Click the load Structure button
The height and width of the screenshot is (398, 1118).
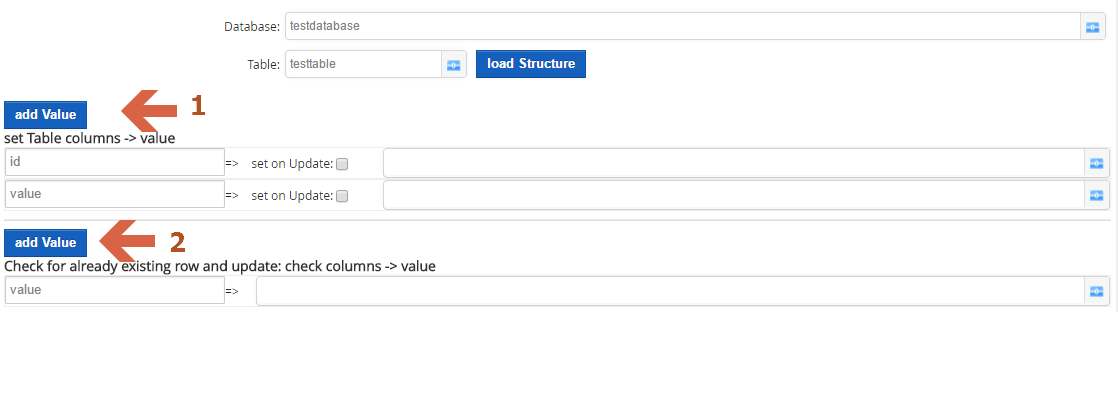(x=530, y=64)
